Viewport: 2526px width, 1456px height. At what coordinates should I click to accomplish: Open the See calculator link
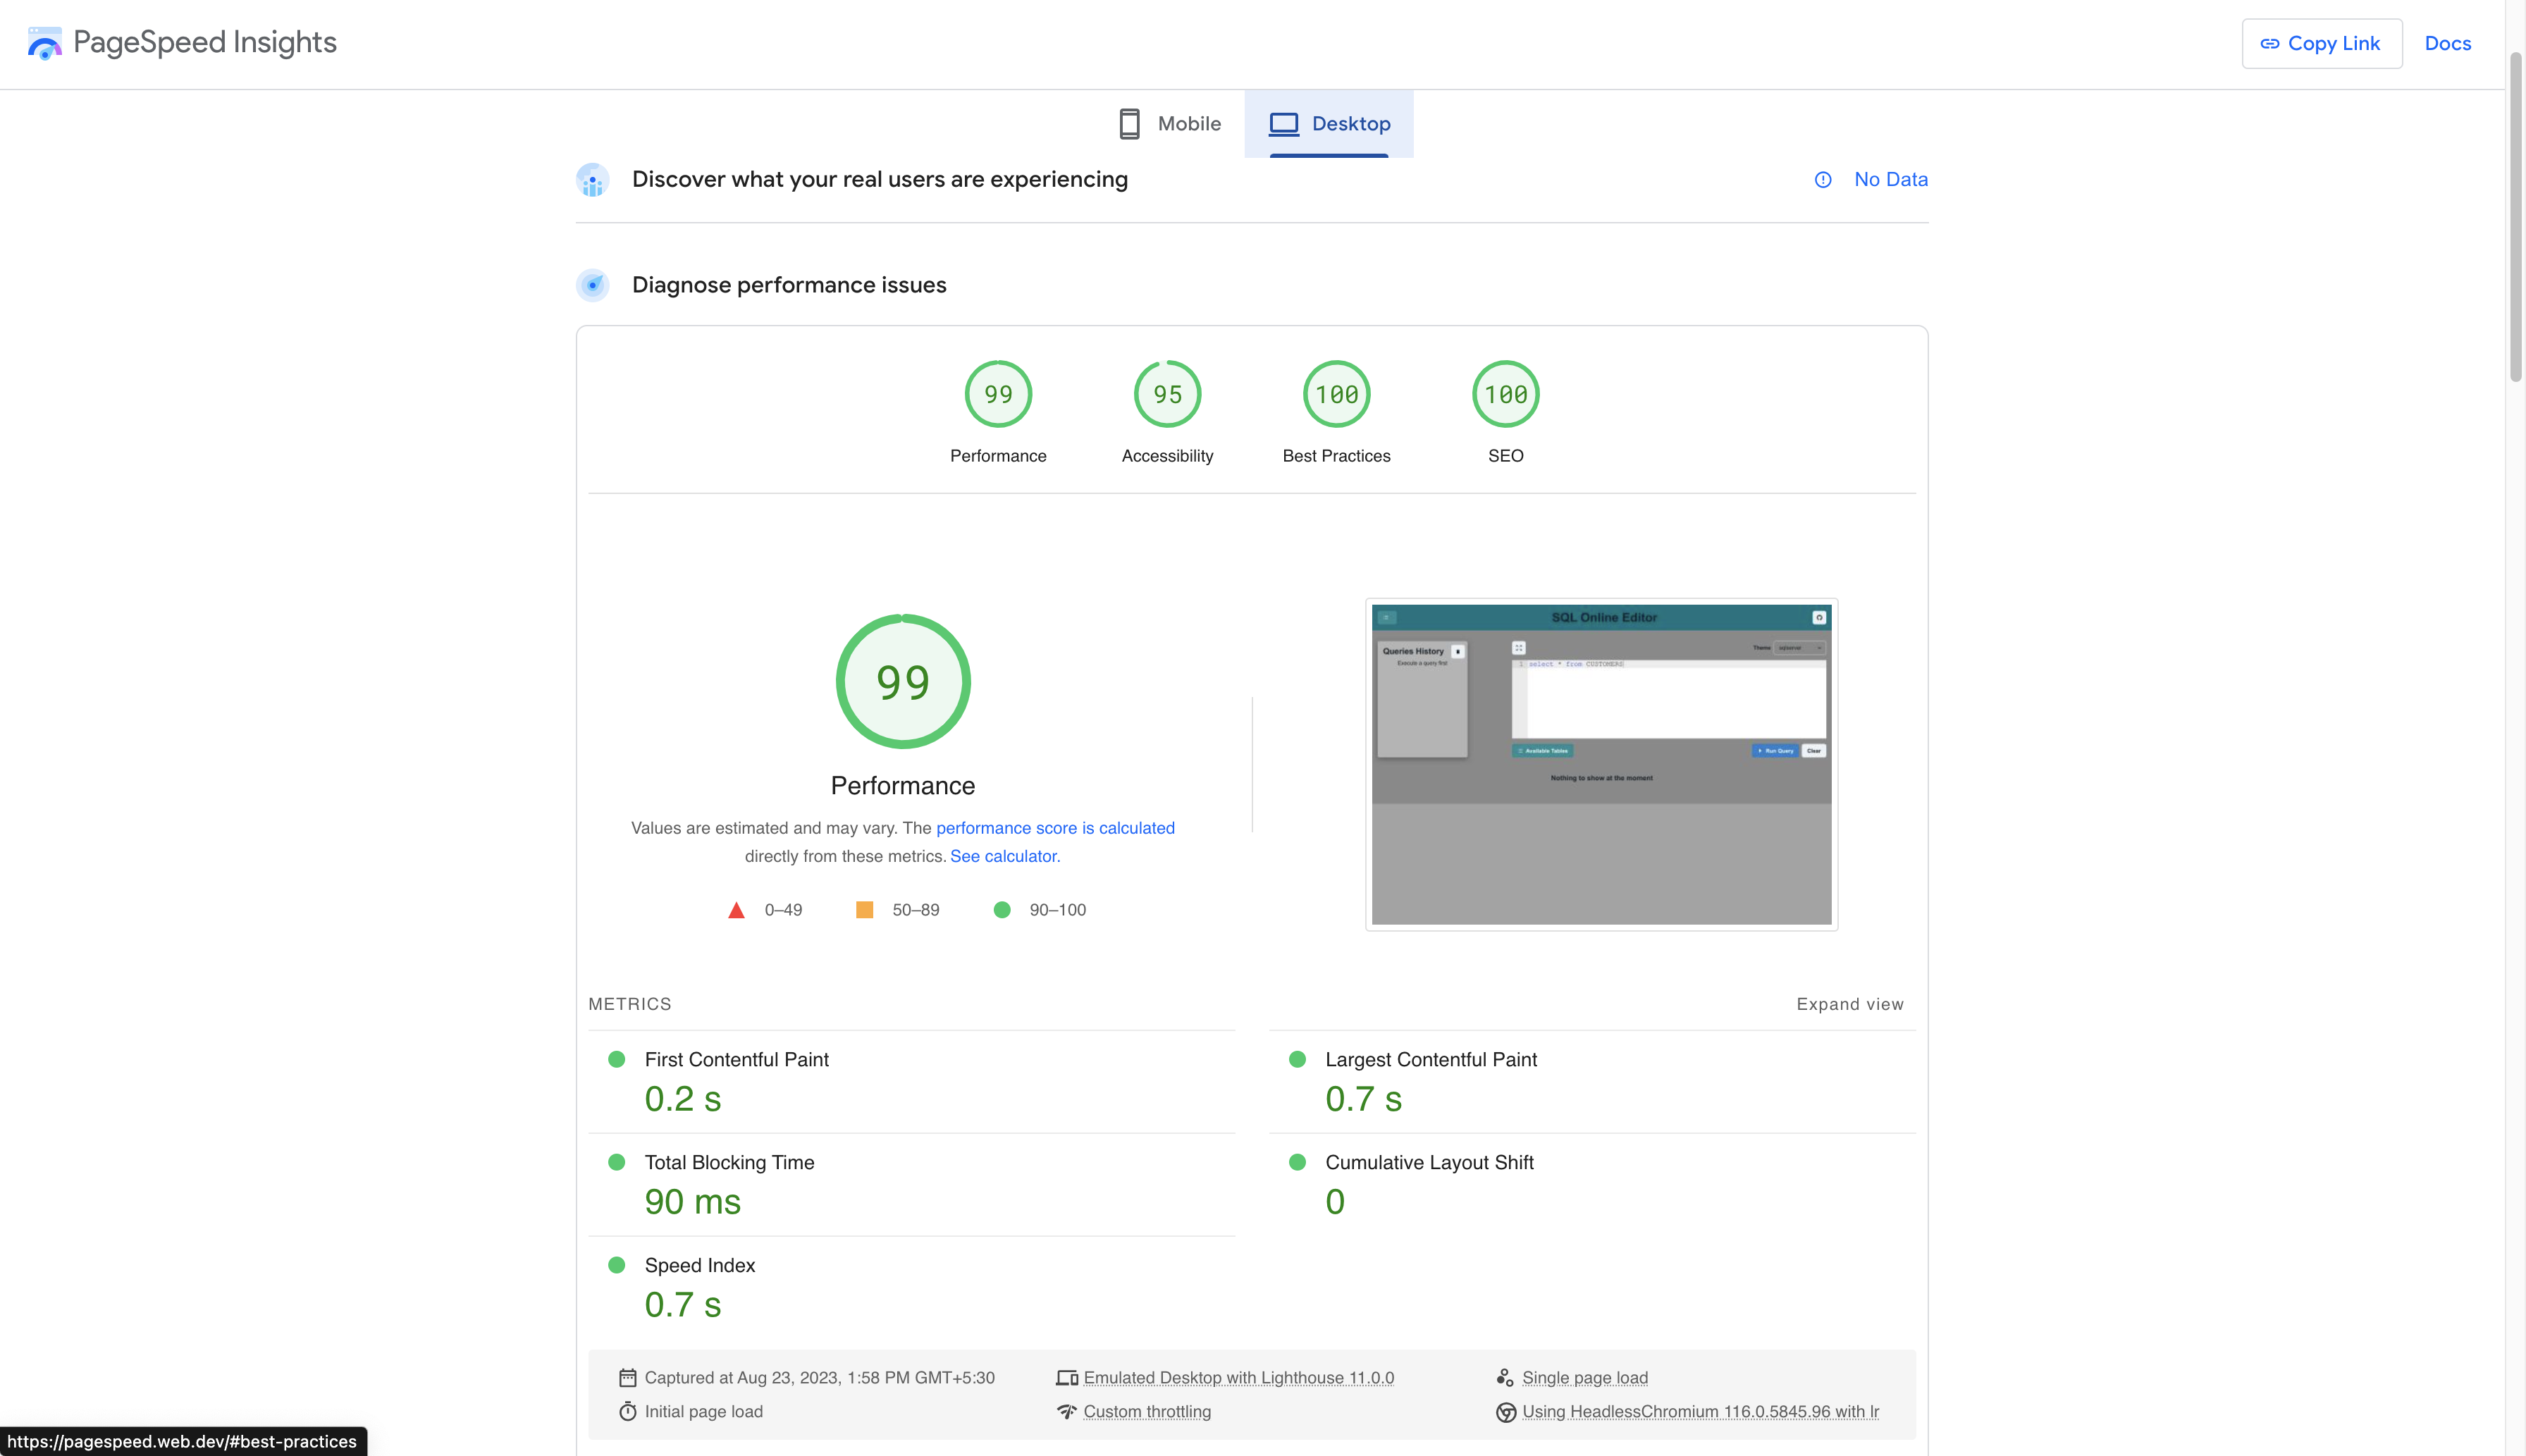coord(1003,856)
